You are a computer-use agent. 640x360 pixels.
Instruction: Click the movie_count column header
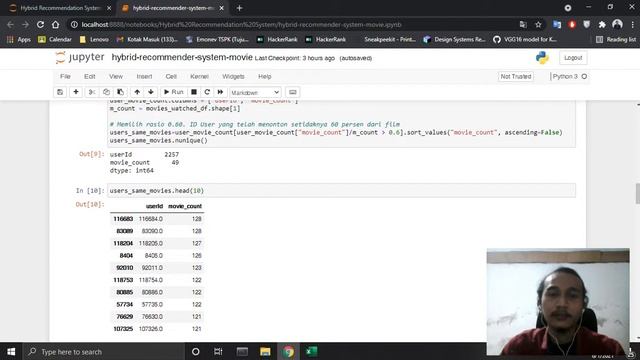(185, 207)
